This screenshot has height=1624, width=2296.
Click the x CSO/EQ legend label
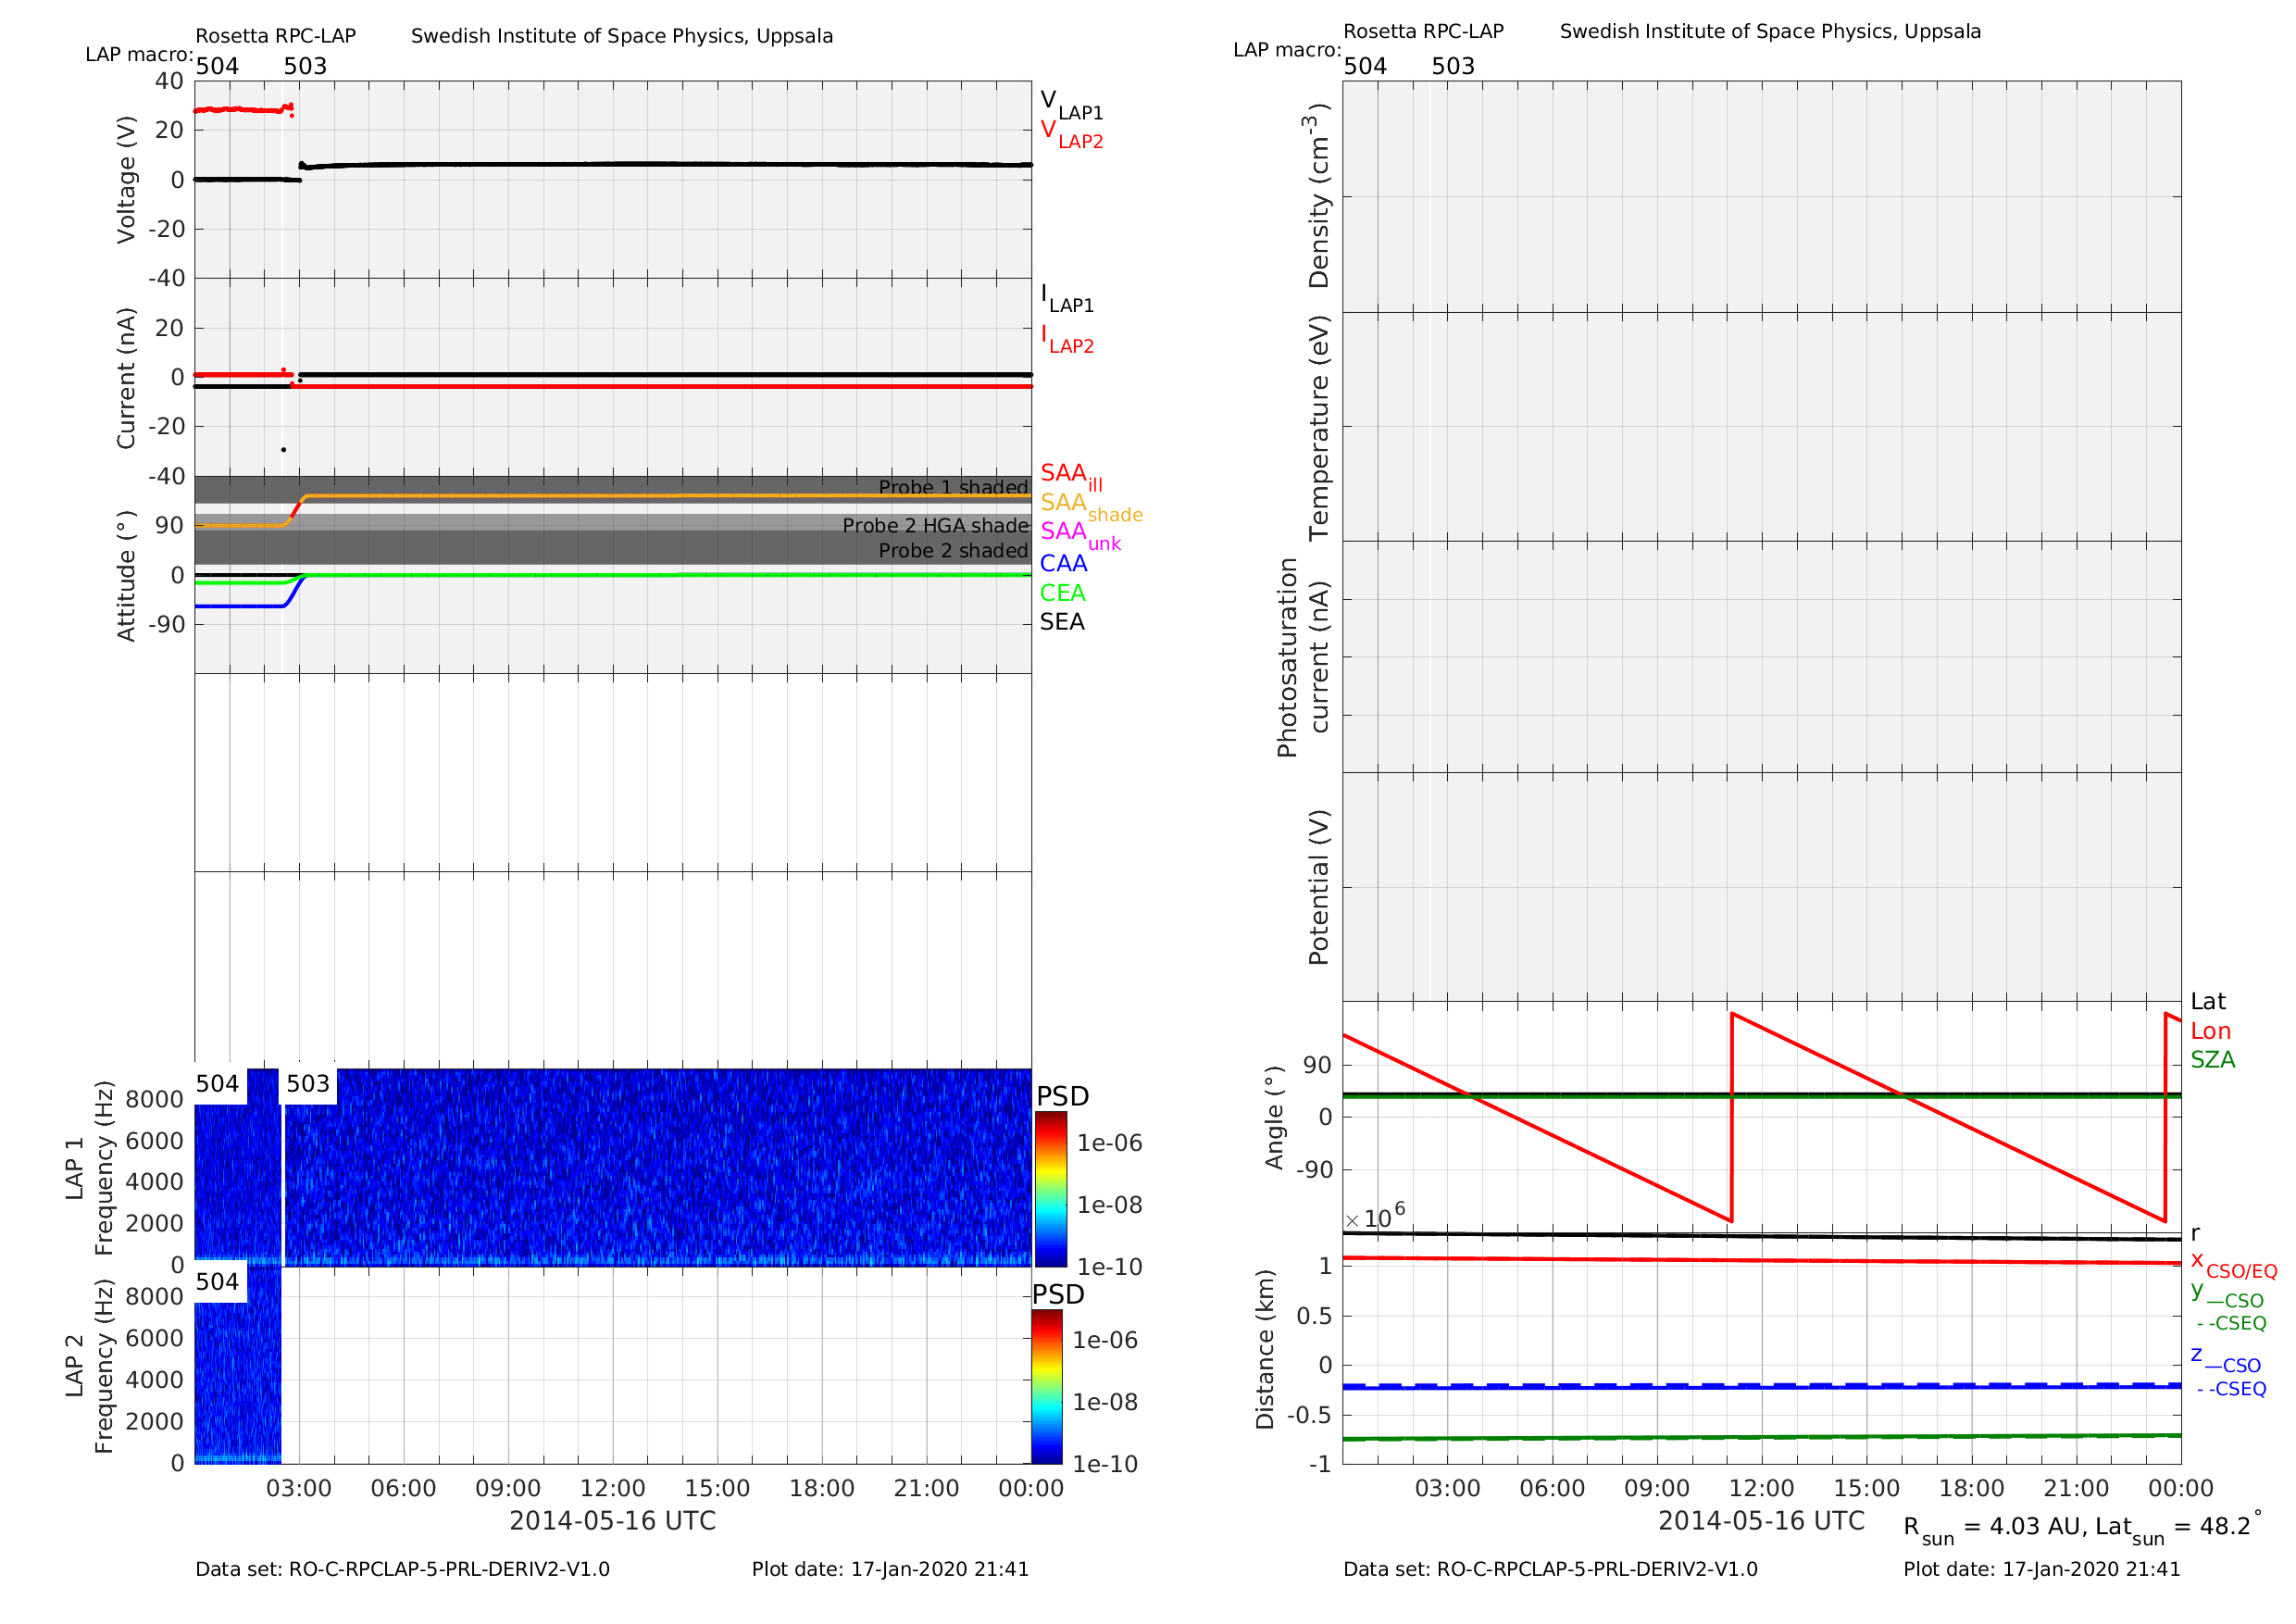click(2234, 1264)
